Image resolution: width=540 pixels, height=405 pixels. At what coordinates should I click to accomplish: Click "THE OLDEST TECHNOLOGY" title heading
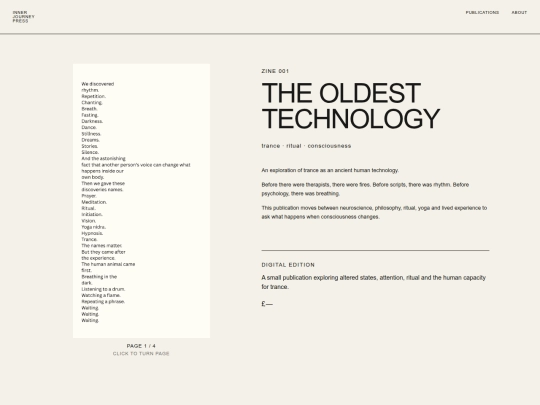click(x=351, y=106)
